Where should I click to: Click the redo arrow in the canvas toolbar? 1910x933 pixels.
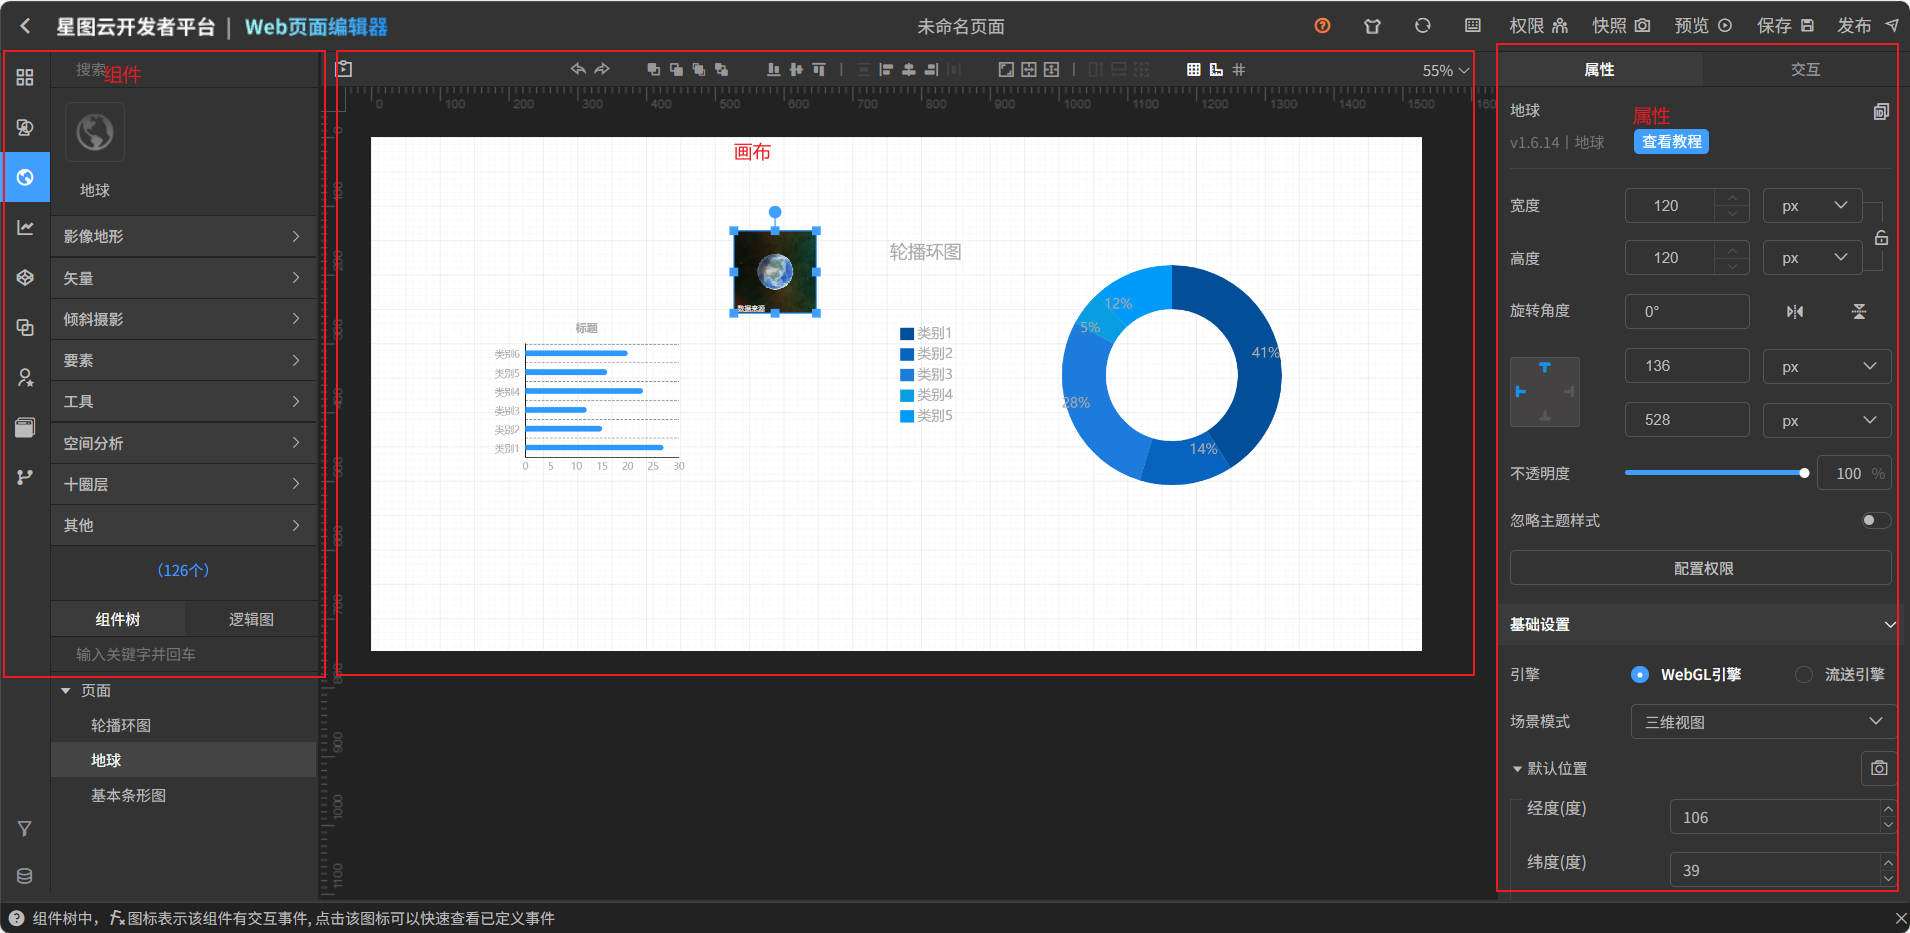pos(602,69)
